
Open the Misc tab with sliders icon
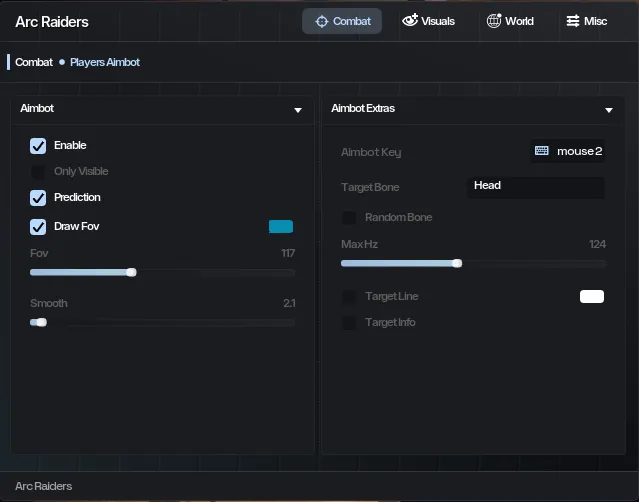586,21
